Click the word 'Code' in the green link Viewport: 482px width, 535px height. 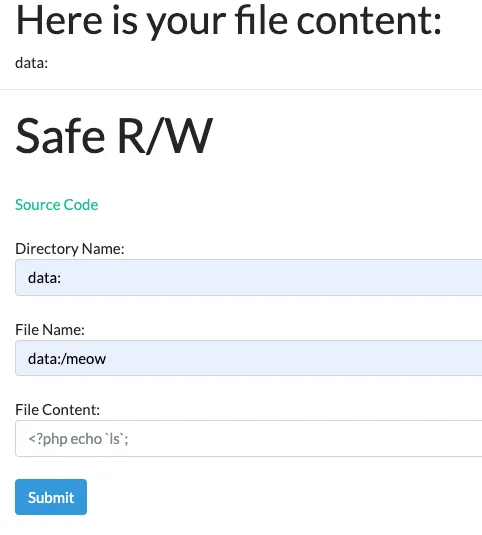[81, 205]
